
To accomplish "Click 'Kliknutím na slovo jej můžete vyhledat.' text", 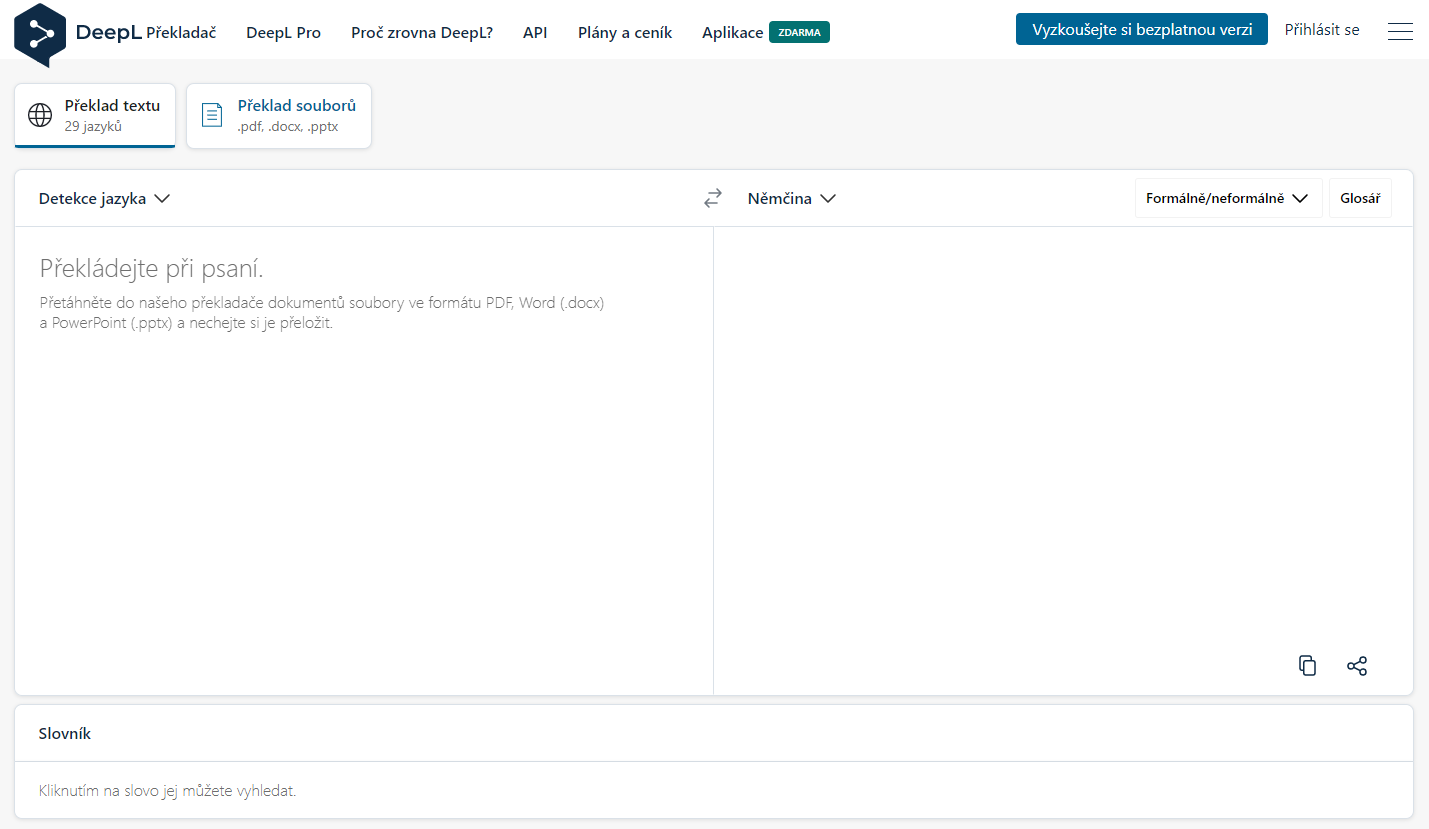I will tap(167, 791).
